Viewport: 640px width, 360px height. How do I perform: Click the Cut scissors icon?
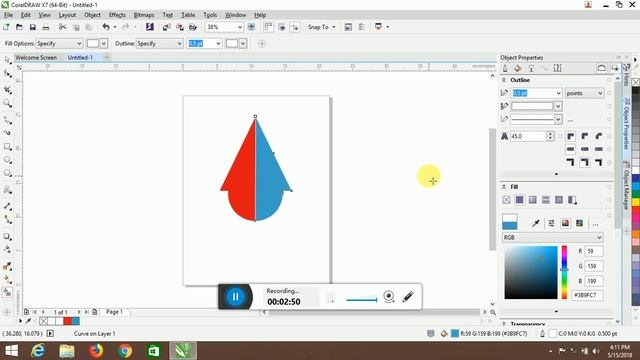[x=62, y=27]
